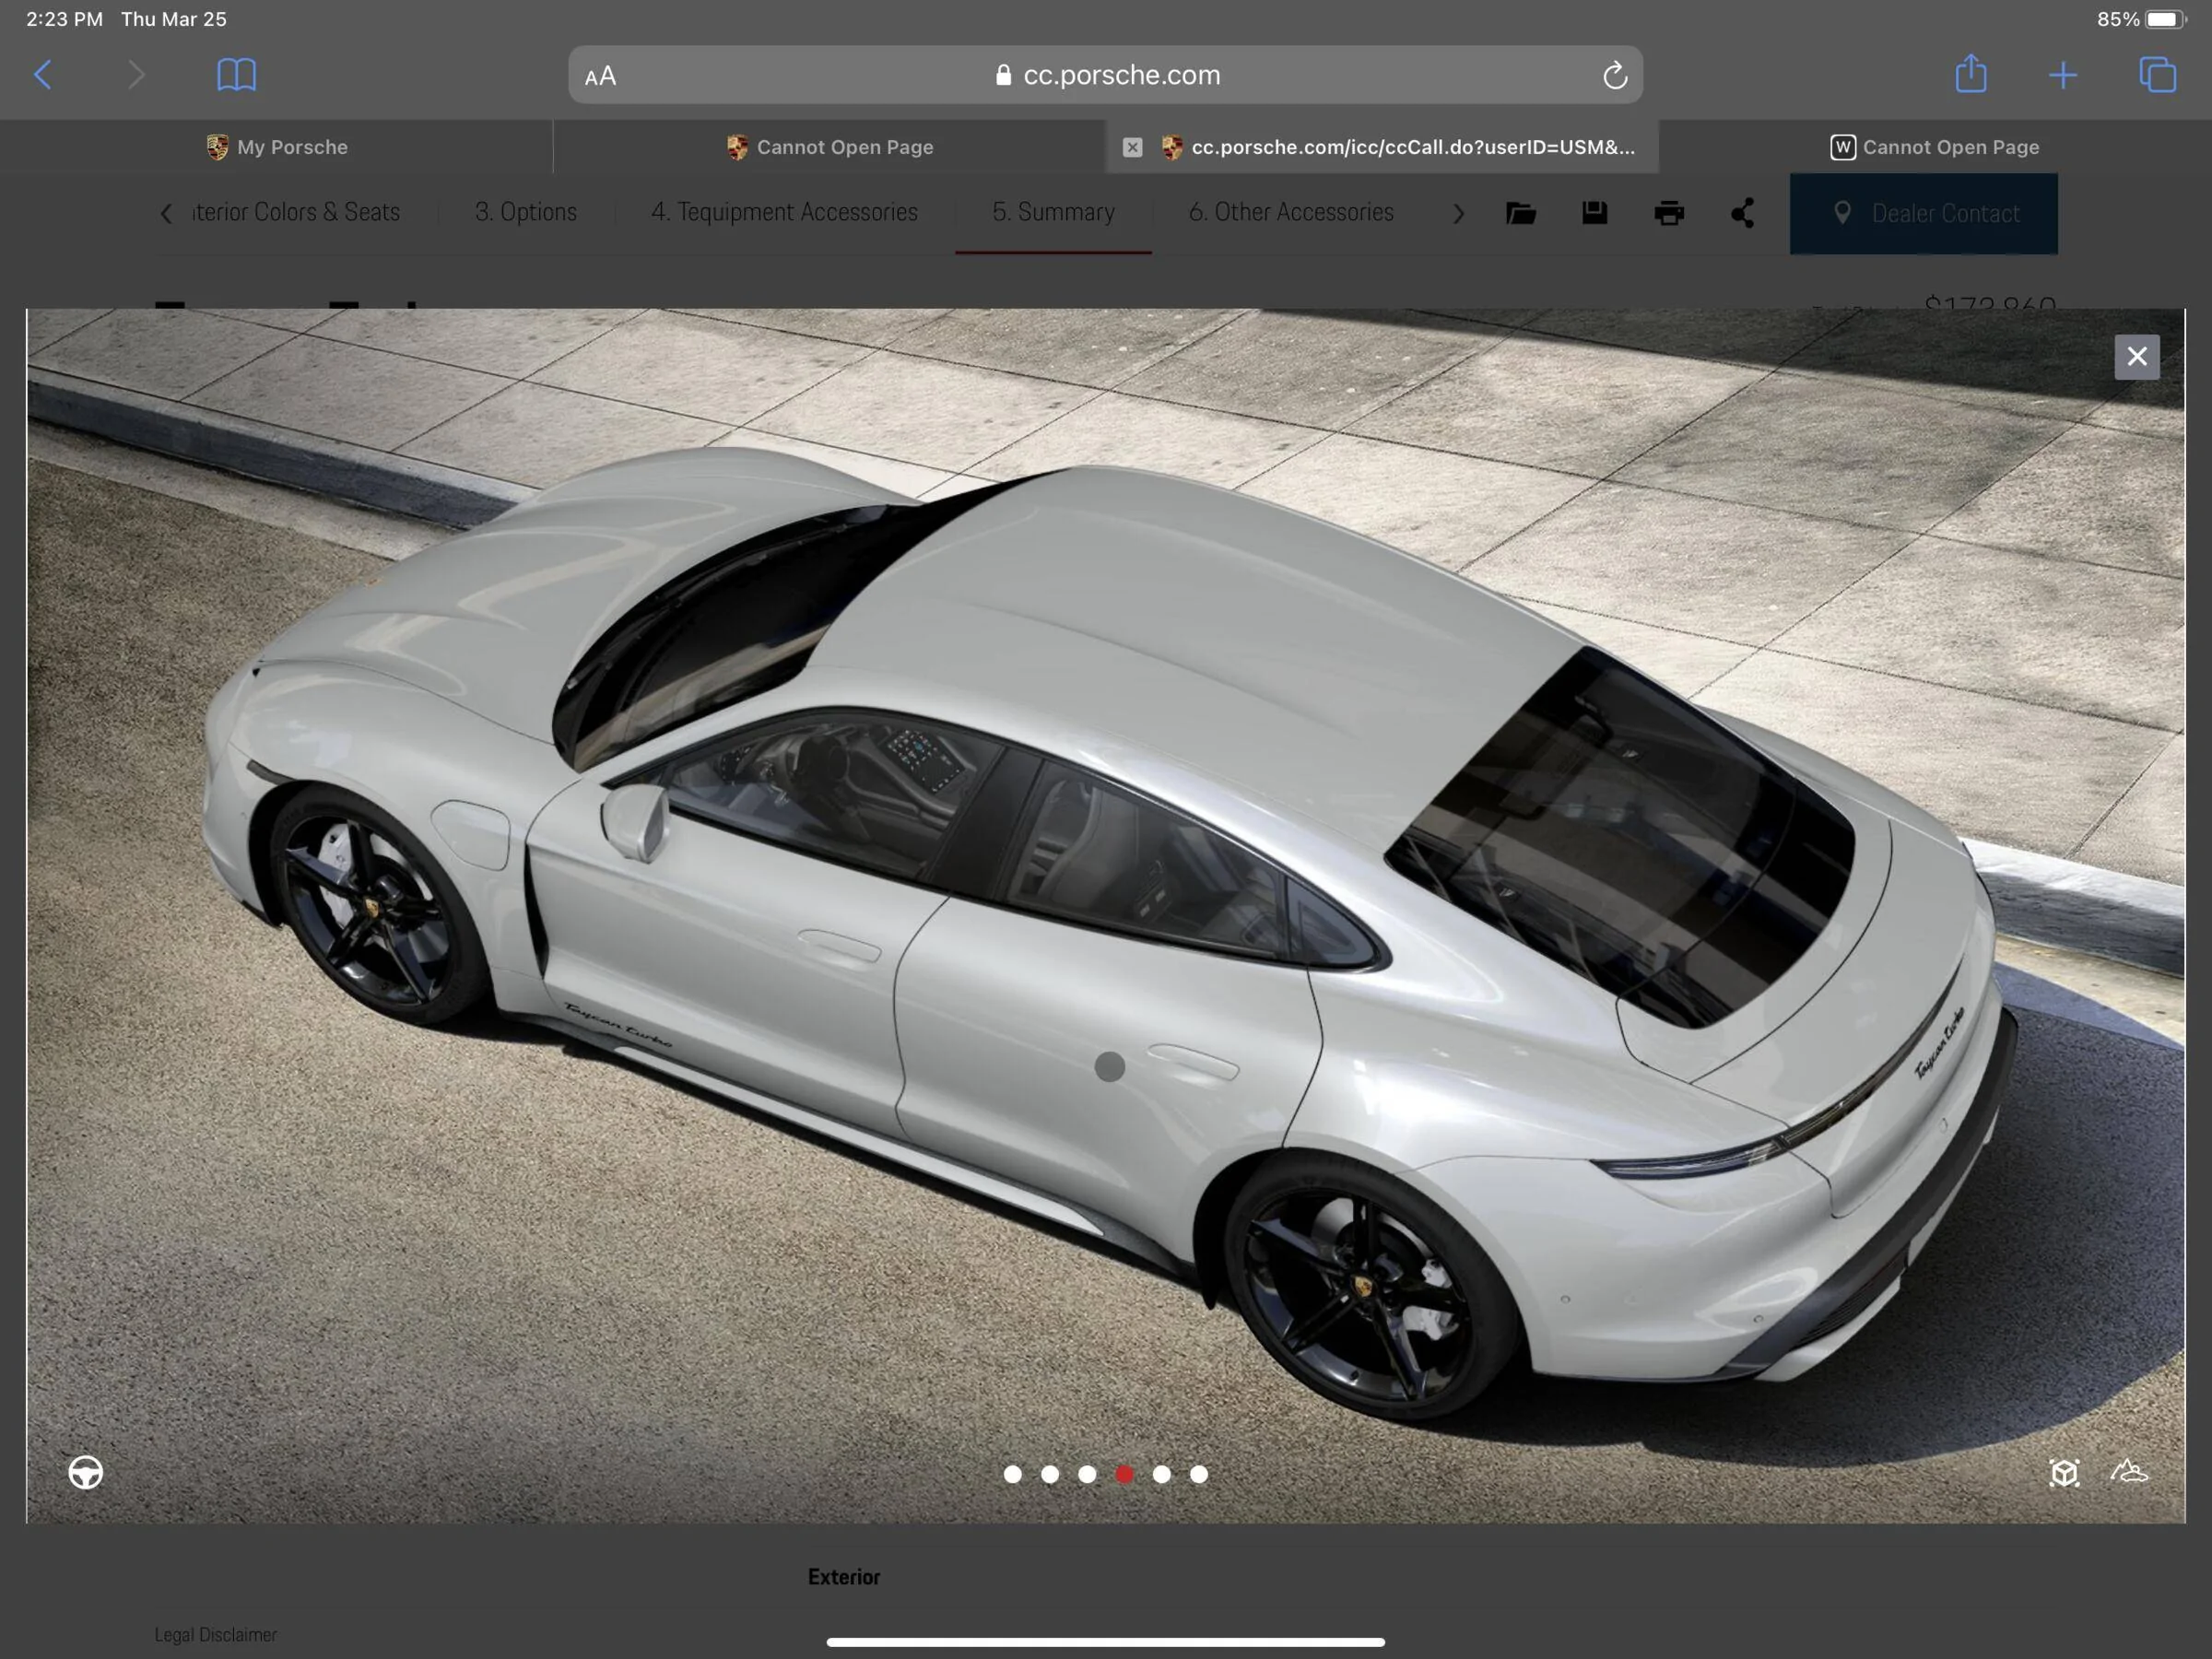
Task: Open the 3. Options step
Action: point(526,212)
